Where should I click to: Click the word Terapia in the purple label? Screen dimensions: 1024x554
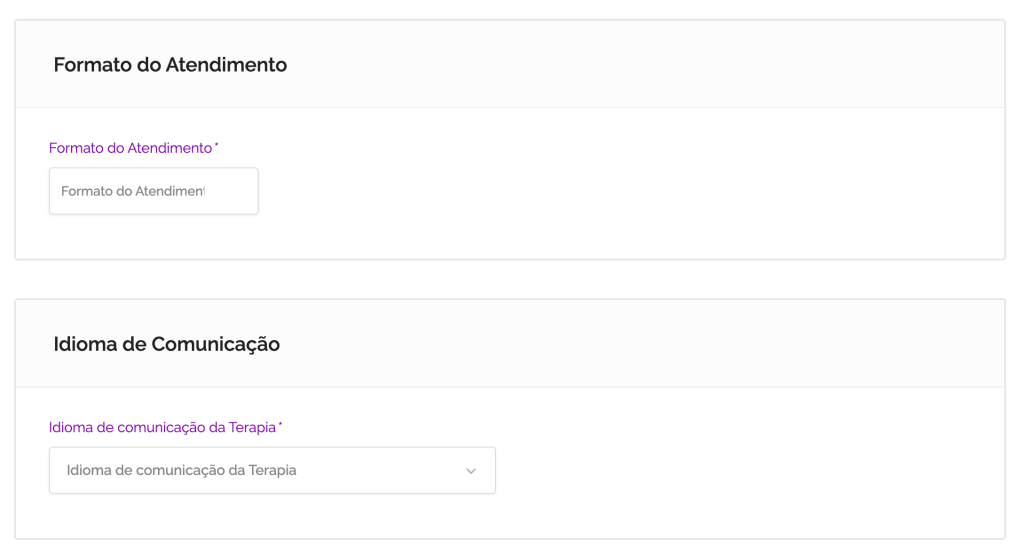[251, 427]
